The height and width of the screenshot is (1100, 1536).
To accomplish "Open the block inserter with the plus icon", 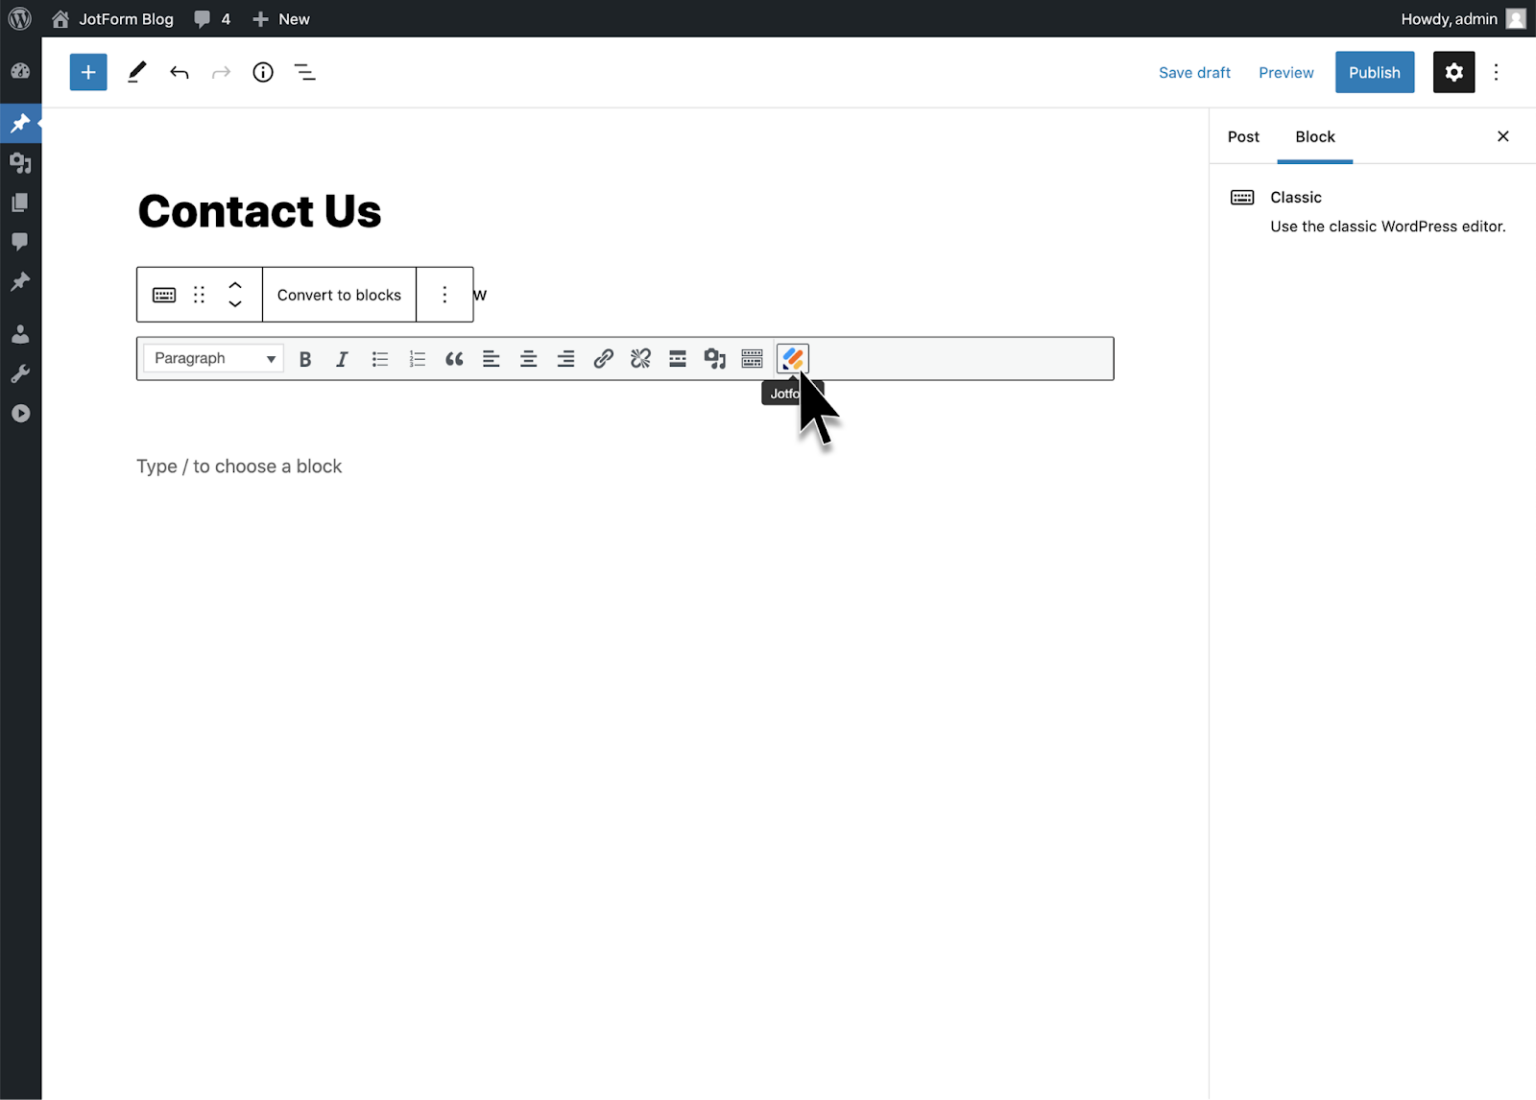I will (88, 72).
